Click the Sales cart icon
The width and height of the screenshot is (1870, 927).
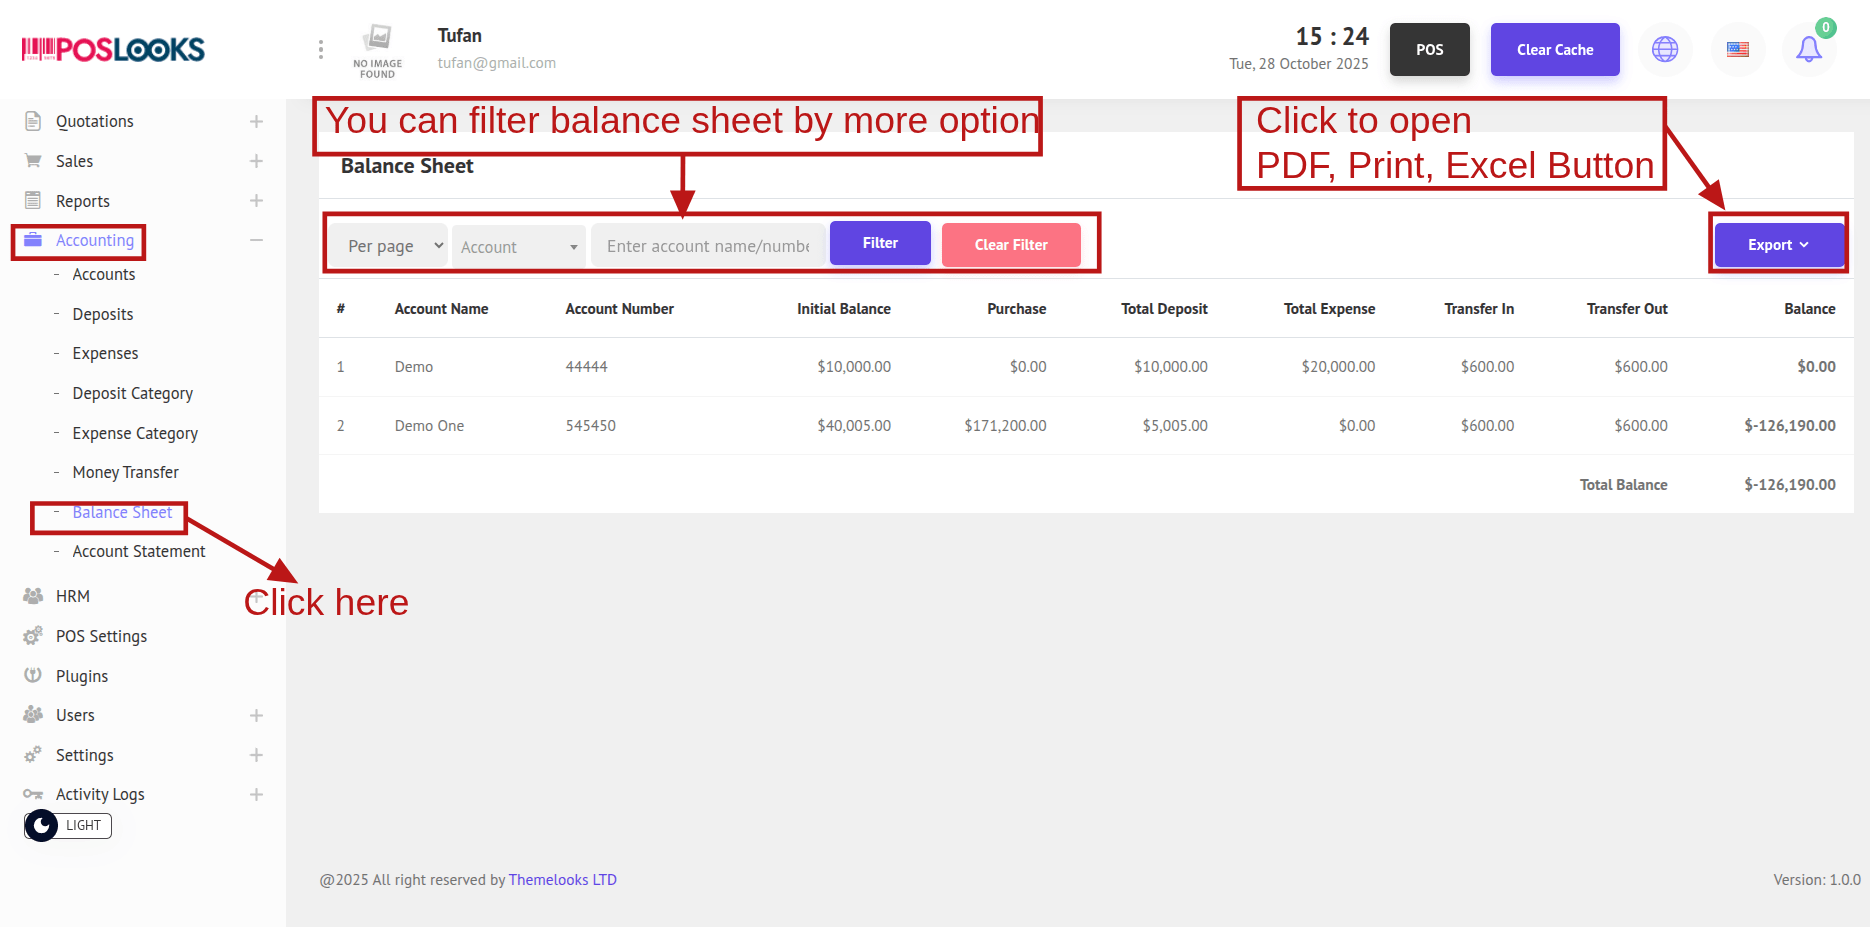tap(33, 161)
